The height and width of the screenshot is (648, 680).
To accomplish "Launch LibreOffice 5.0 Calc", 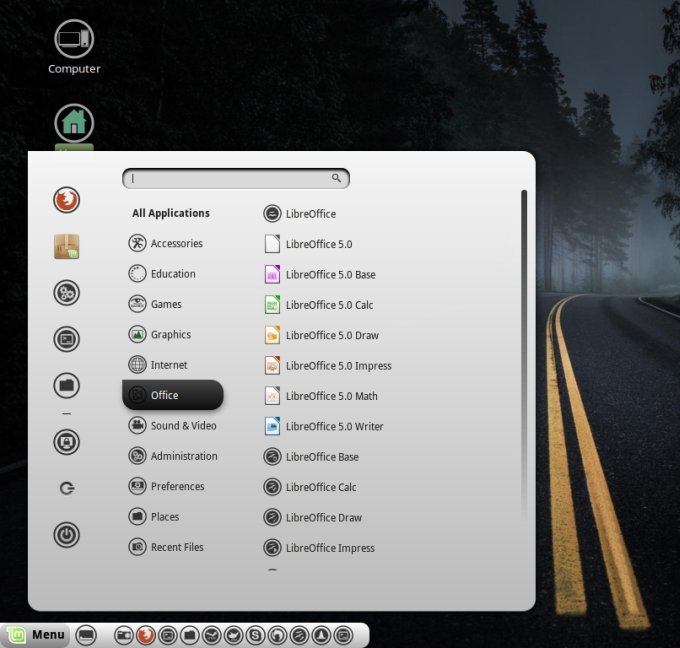I will tap(329, 305).
